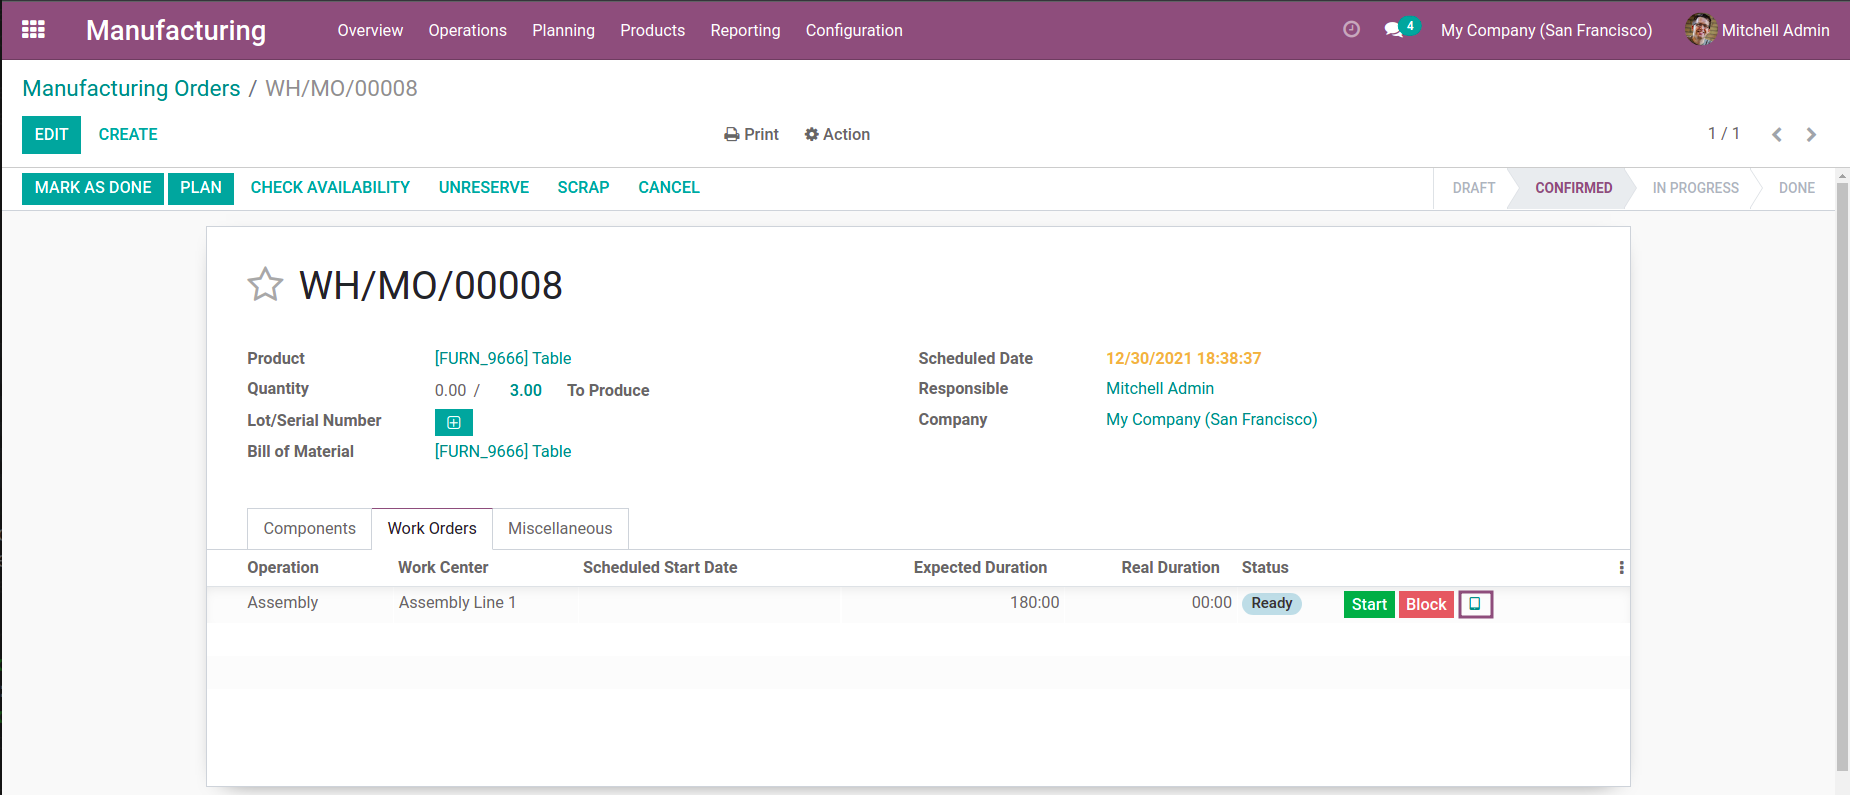The height and width of the screenshot is (795, 1850).
Task: Click the Mark as Done button
Action: pyautogui.click(x=93, y=188)
